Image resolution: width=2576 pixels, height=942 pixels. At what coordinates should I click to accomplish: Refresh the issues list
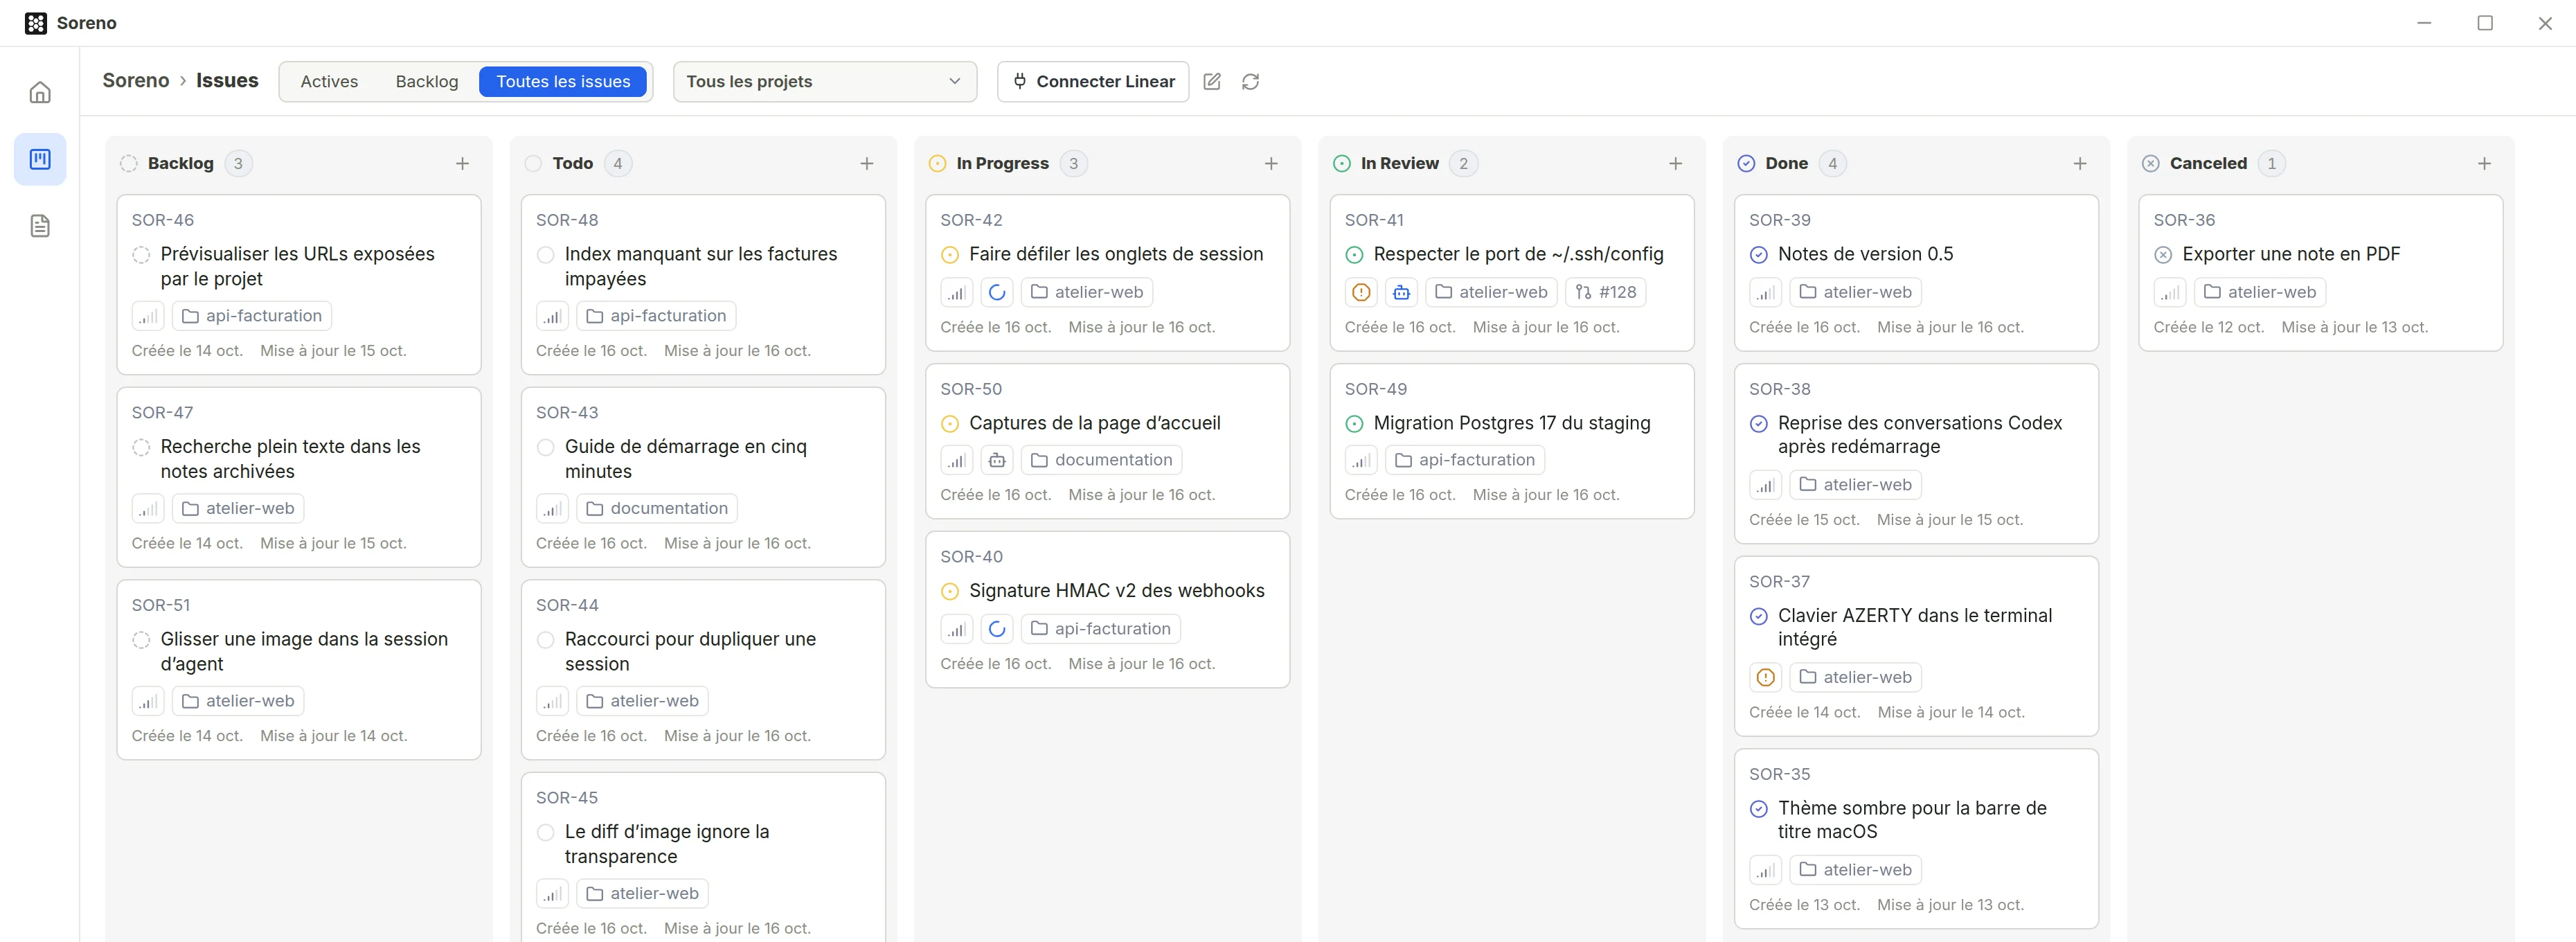click(x=1250, y=82)
